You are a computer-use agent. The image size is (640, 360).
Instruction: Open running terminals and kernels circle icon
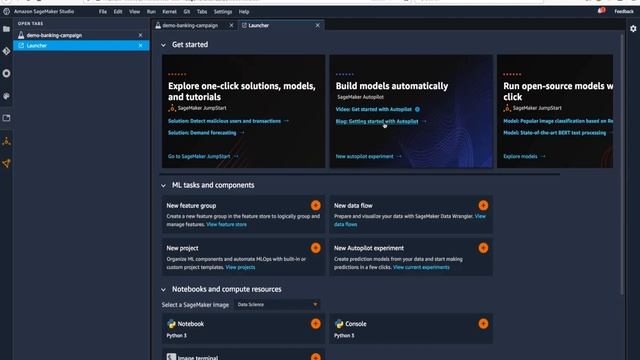[x=6, y=73]
